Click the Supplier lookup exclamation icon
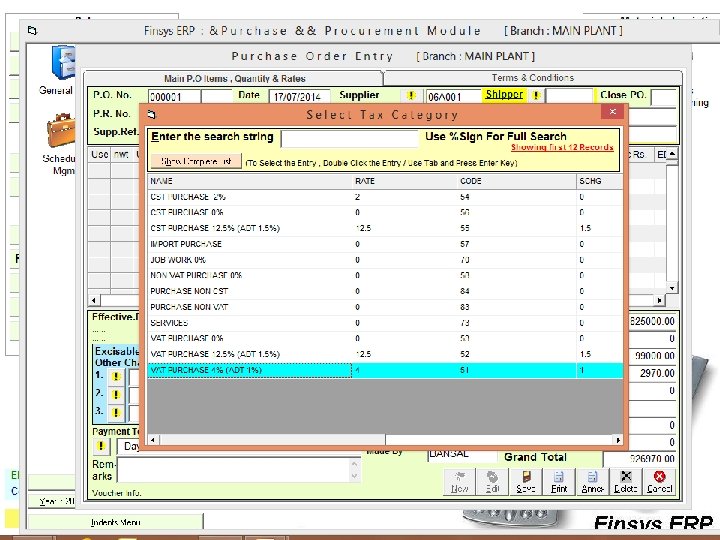 [411, 96]
